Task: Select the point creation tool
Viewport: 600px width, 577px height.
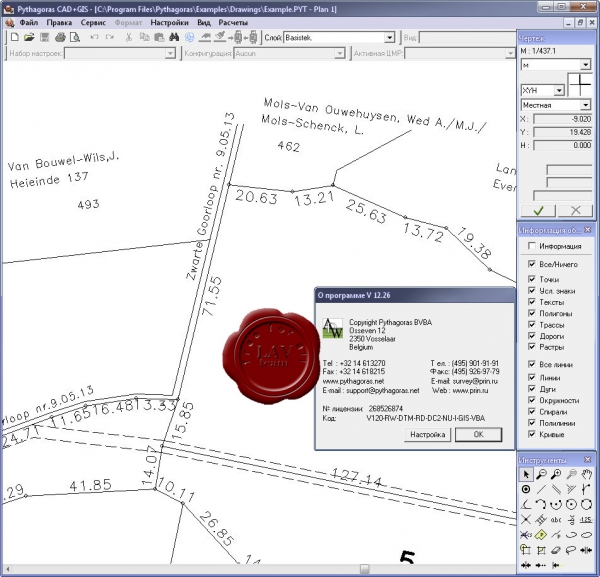Action: point(526,489)
